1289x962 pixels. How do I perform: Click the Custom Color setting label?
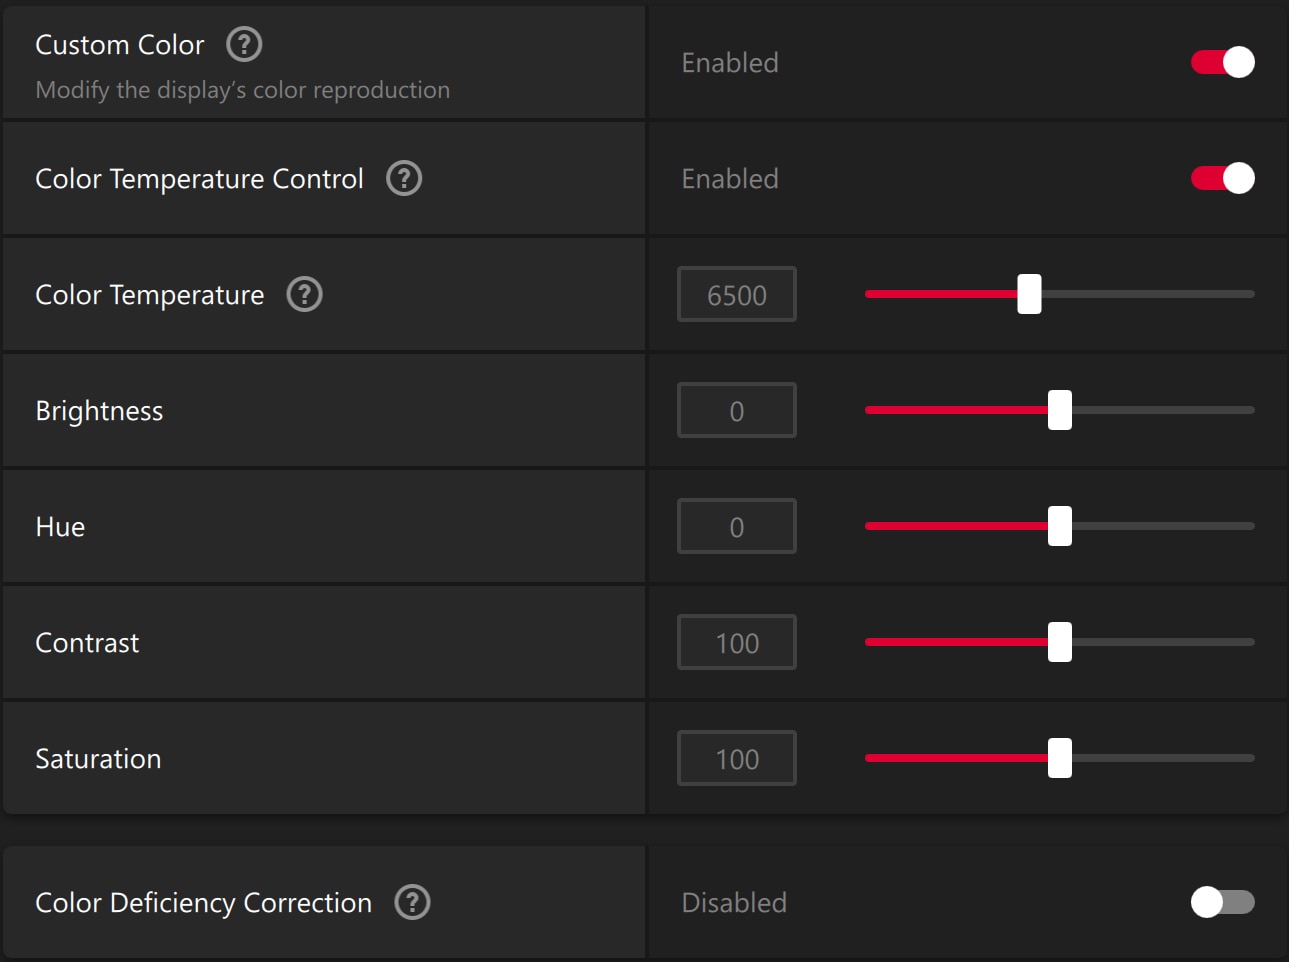click(x=119, y=45)
